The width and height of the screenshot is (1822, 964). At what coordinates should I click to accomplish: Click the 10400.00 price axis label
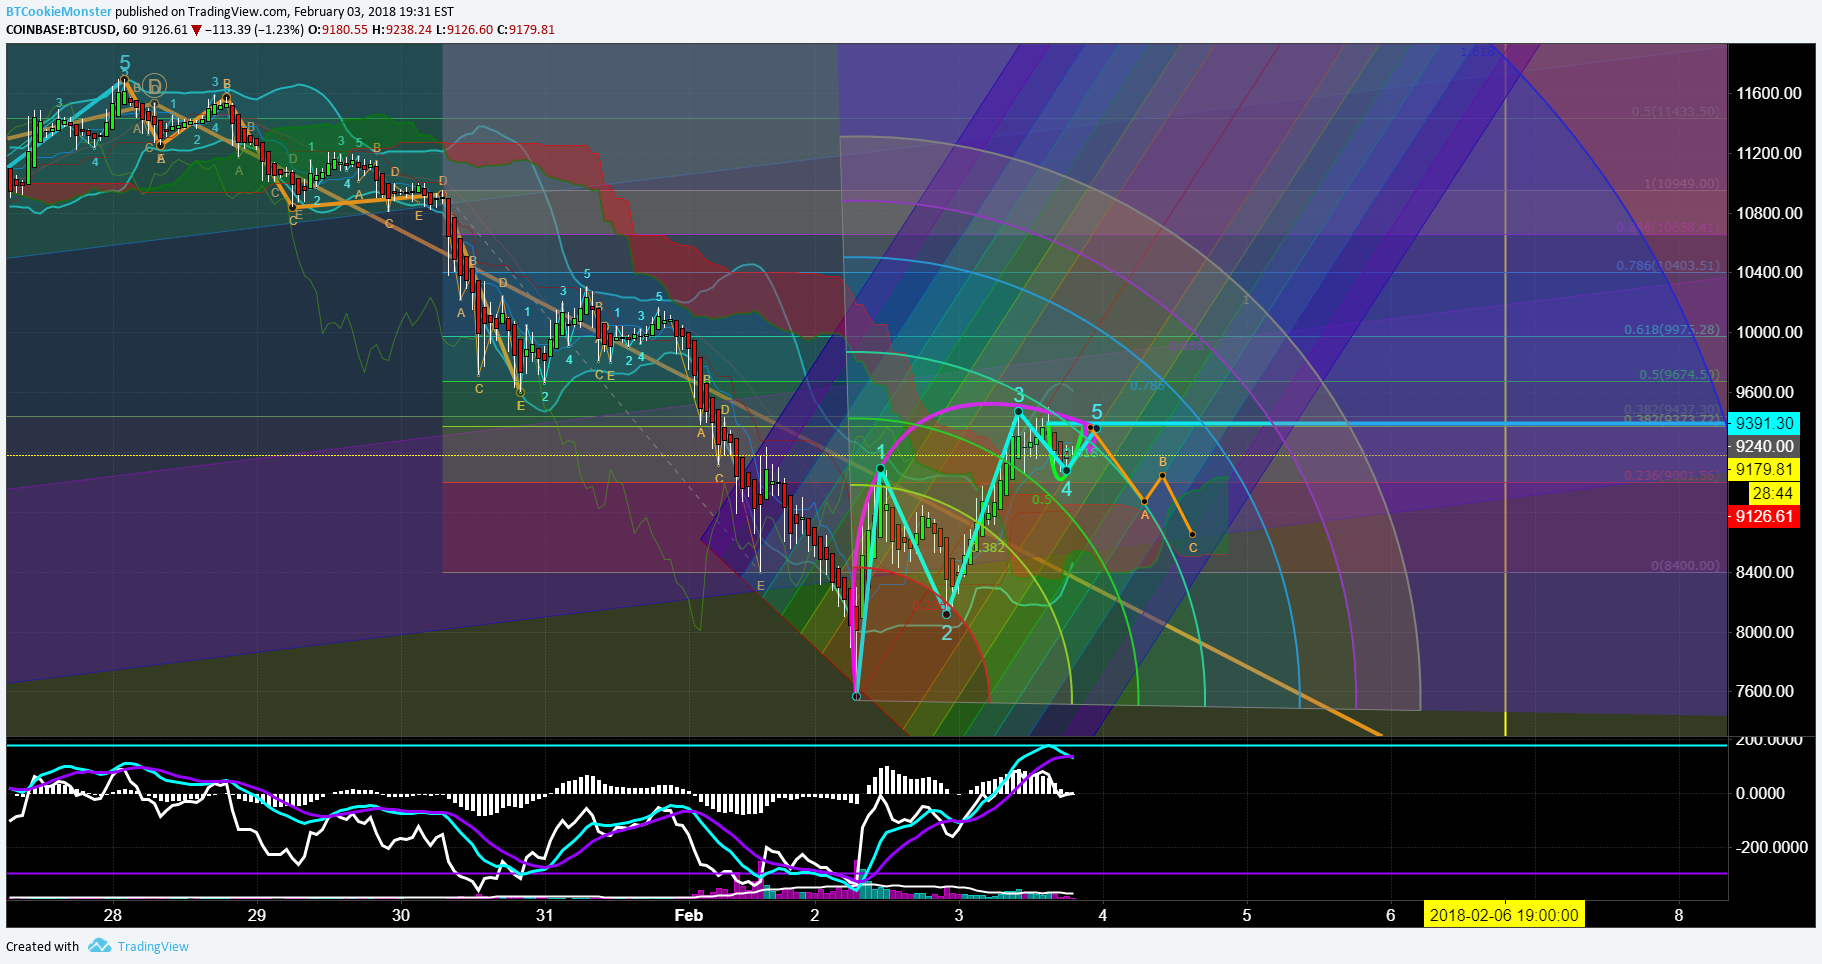[x=1768, y=272]
